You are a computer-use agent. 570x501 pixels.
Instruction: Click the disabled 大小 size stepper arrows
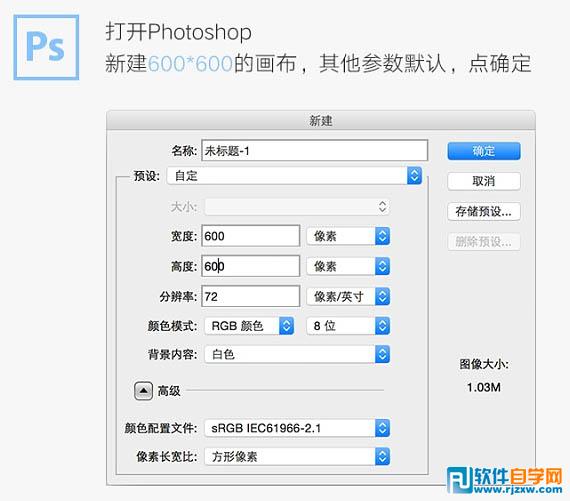tap(382, 207)
